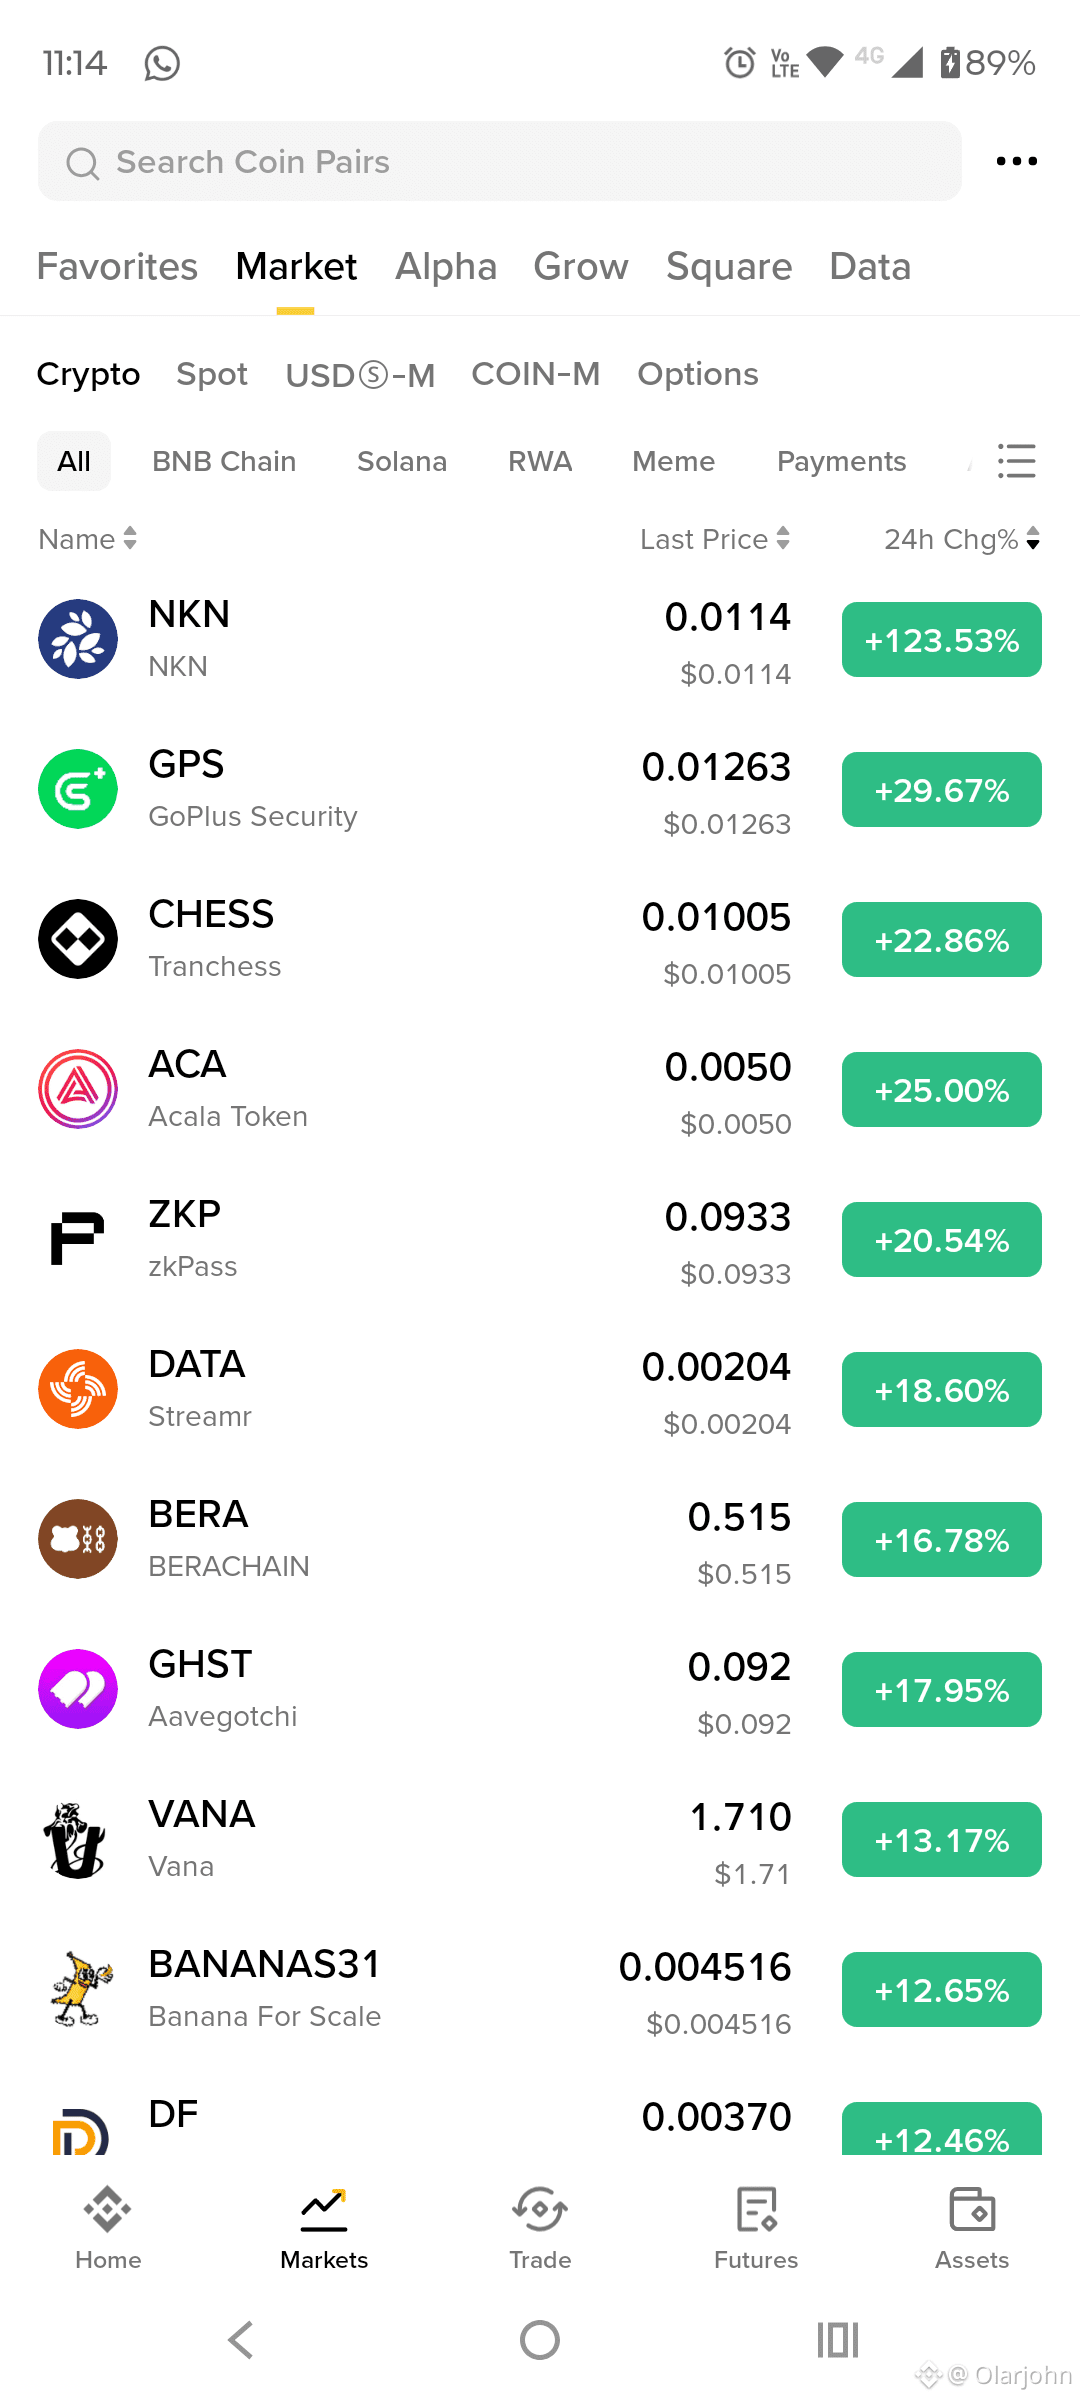The width and height of the screenshot is (1080, 2400).
Task: Sort list by 24h Chg%
Action: point(962,539)
